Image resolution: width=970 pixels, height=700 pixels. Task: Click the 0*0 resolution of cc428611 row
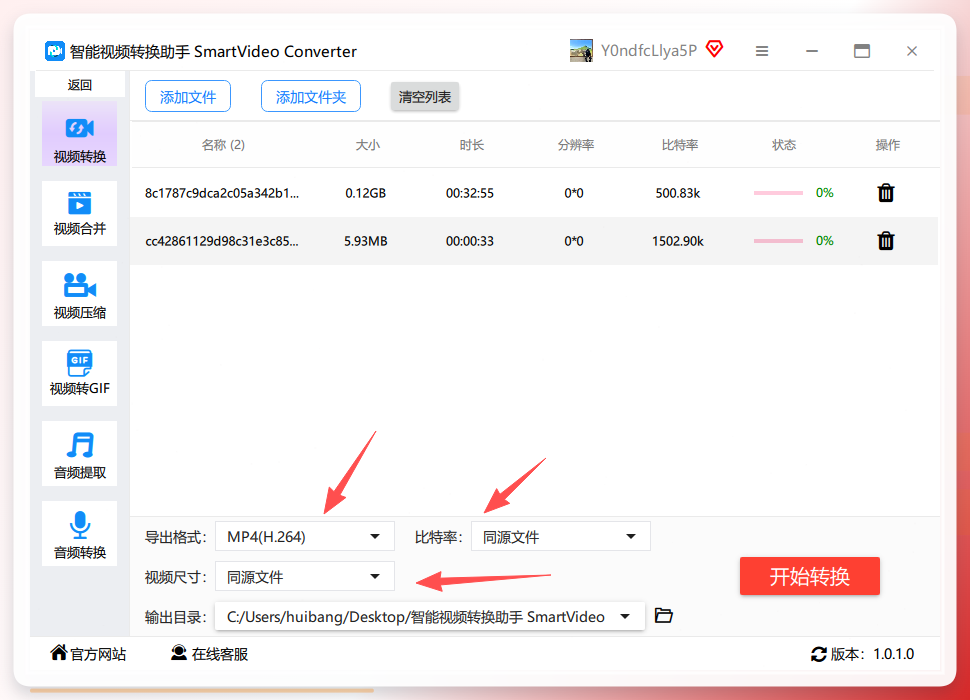(x=574, y=241)
